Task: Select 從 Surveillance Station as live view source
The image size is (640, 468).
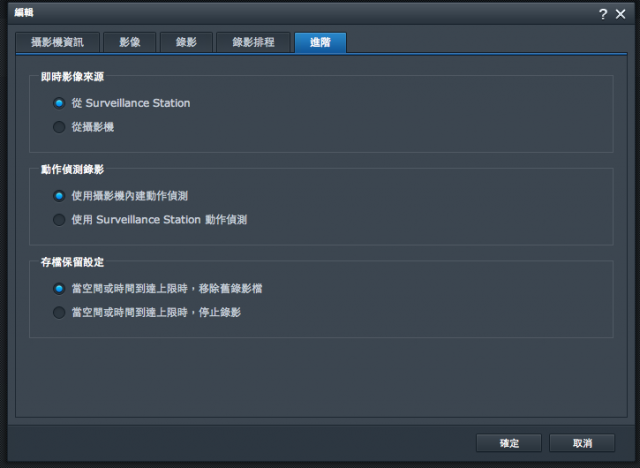Action: [60, 103]
